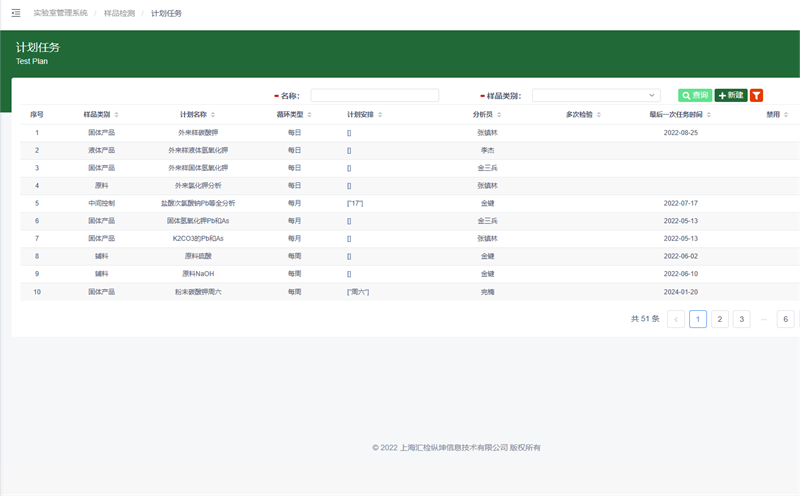Focus the 名称 search input field

point(374,95)
